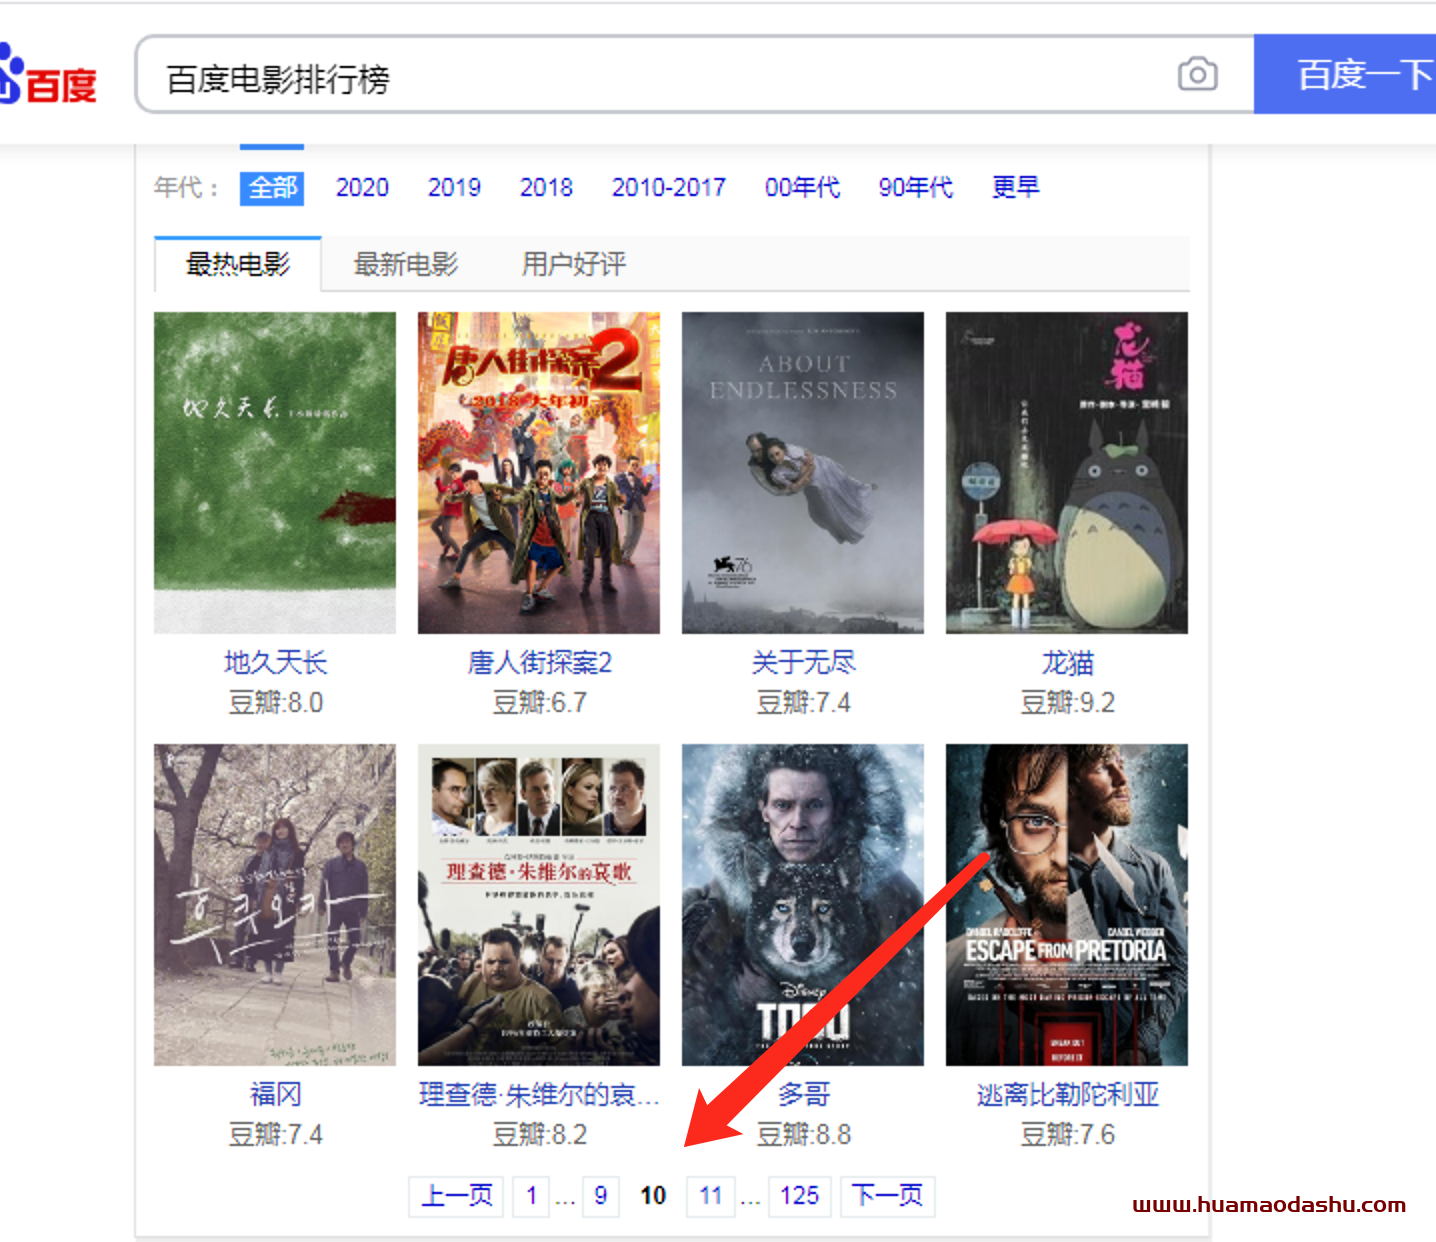Image resolution: width=1436 pixels, height=1242 pixels.
Task: Click the 理查德·朱维尔的哀… title link
Action: click(x=539, y=1094)
